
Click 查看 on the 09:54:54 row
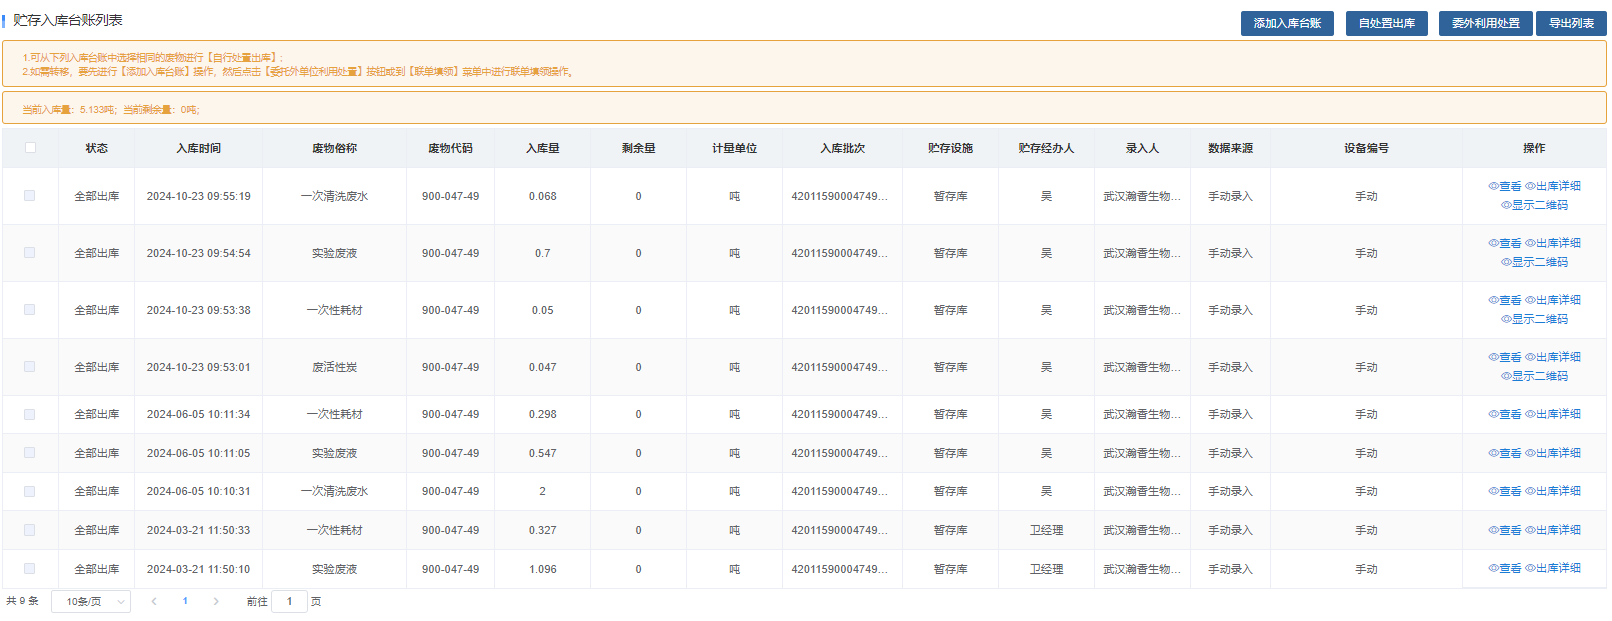point(1505,243)
